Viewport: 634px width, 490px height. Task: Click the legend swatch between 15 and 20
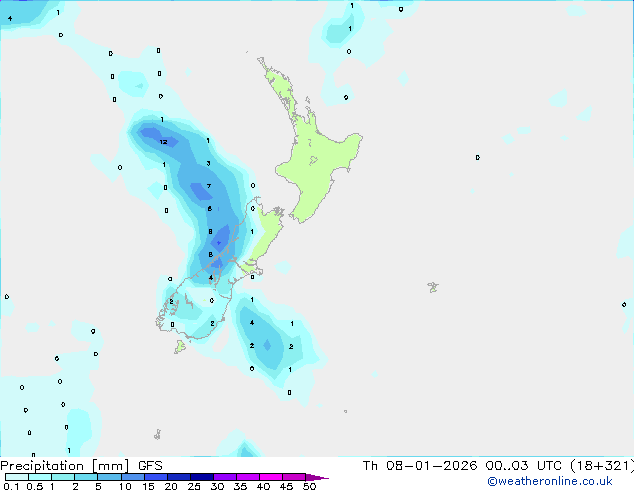coord(156,477)
